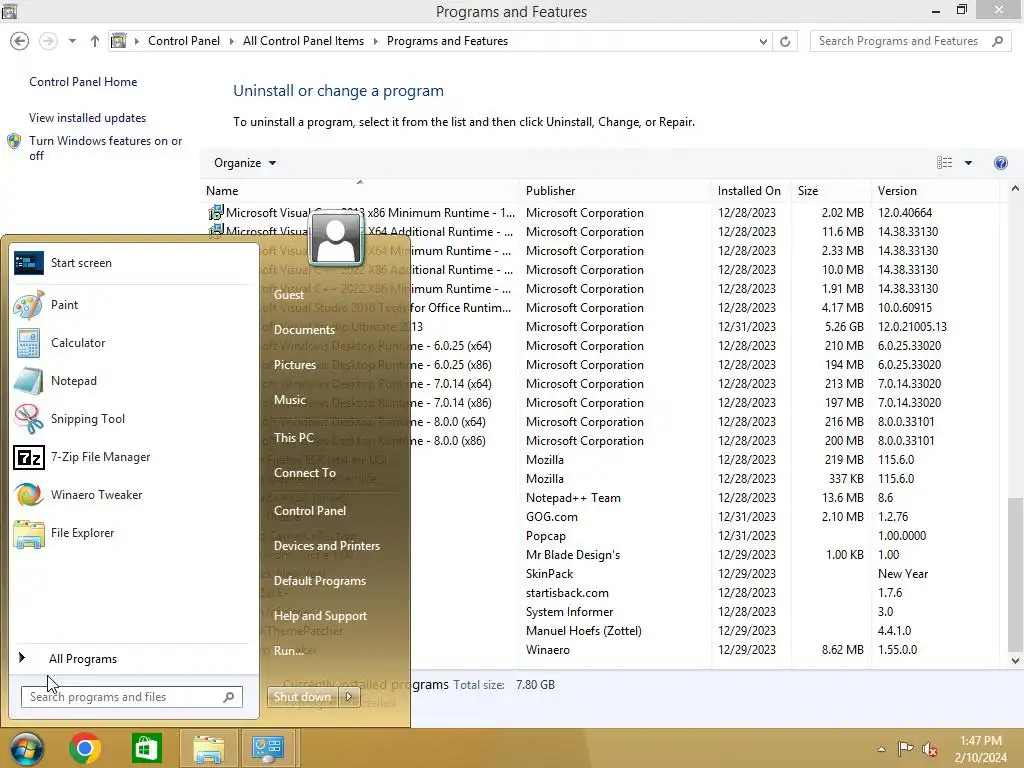1024x768 pixels.
Task: Open the help question mark icon
Action: click(1000, 163)
